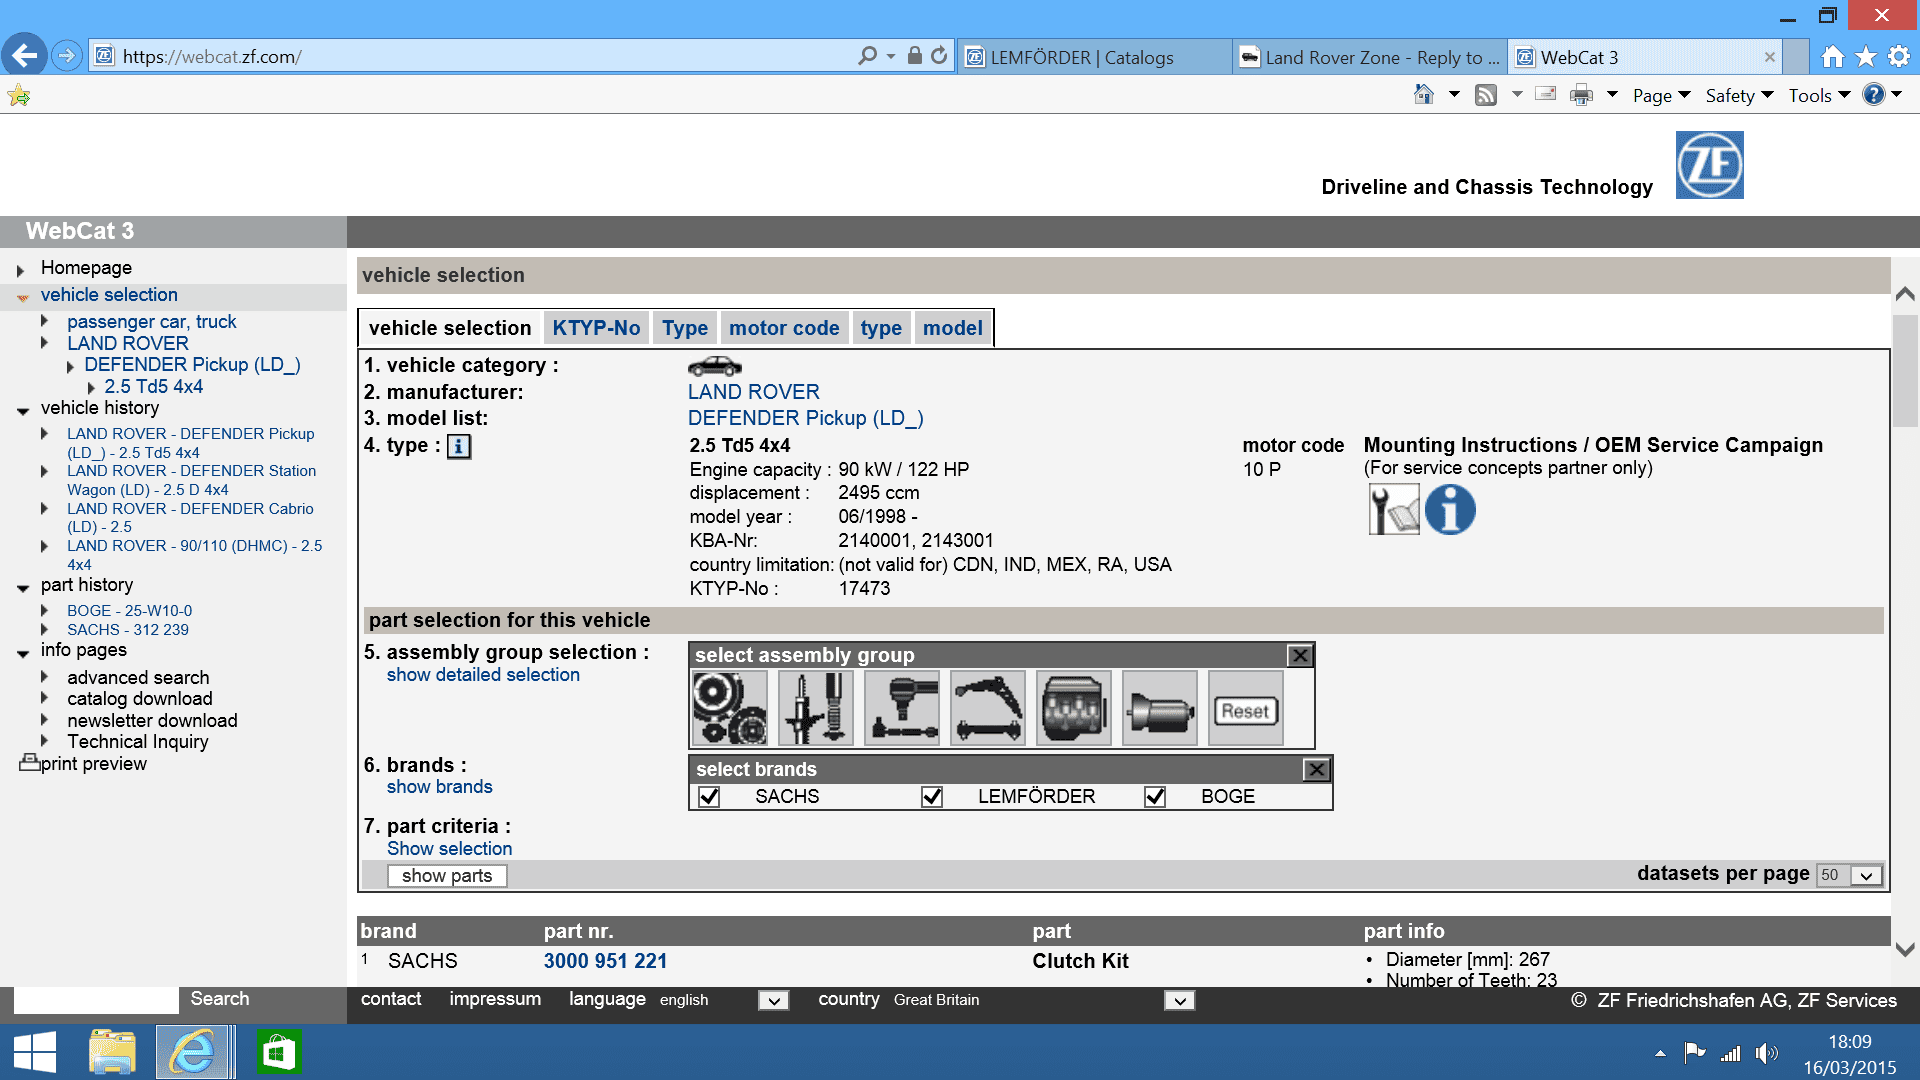Collapse the part history section

(x=23, y=587)
